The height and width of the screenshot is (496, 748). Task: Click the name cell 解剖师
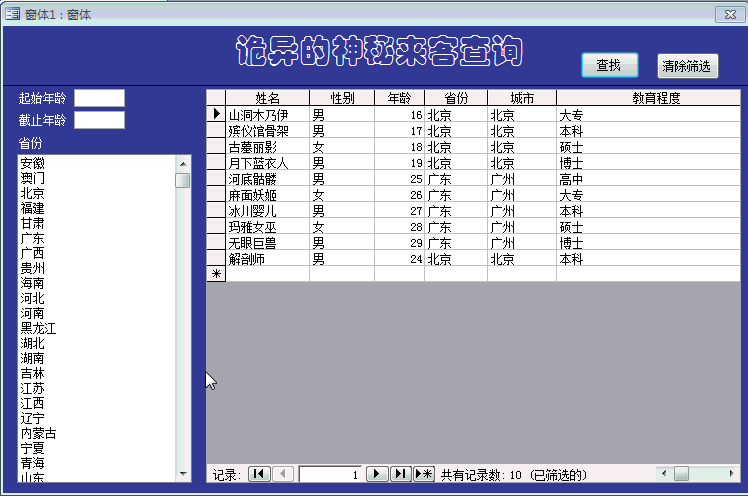coord(268,258)
